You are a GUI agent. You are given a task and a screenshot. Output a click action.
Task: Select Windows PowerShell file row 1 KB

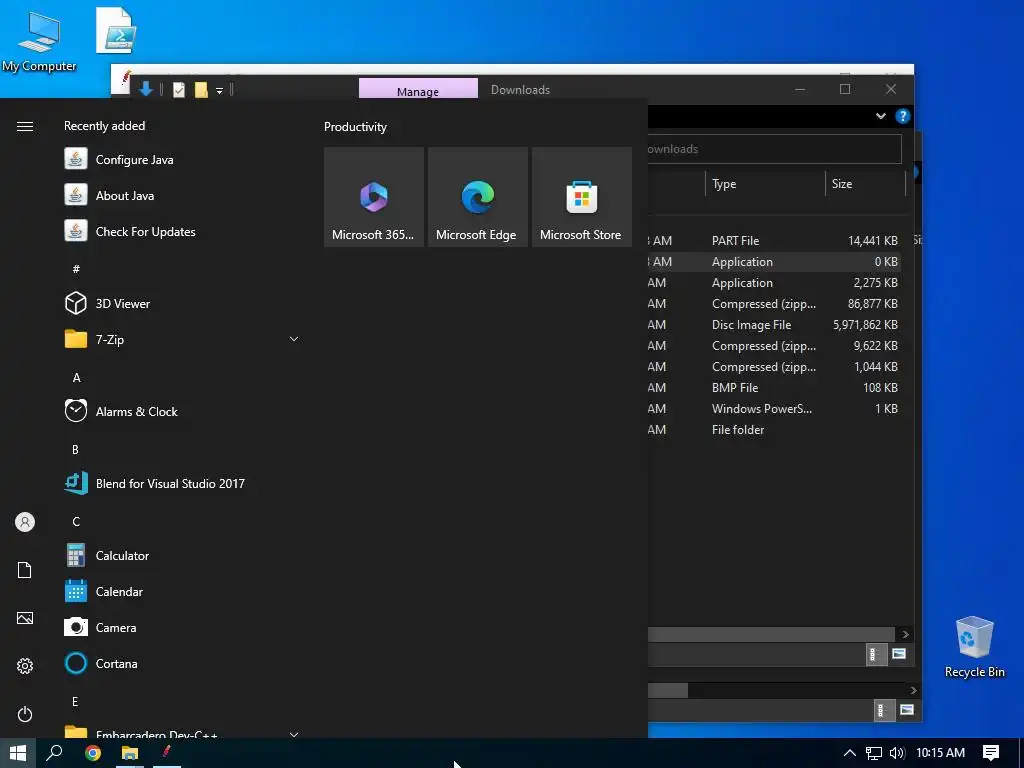774,408
